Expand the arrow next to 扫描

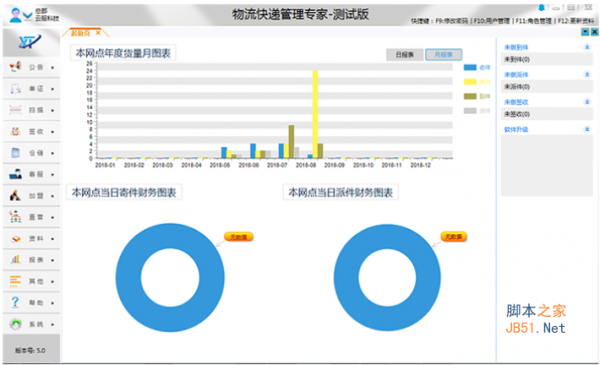coord(52,110)
